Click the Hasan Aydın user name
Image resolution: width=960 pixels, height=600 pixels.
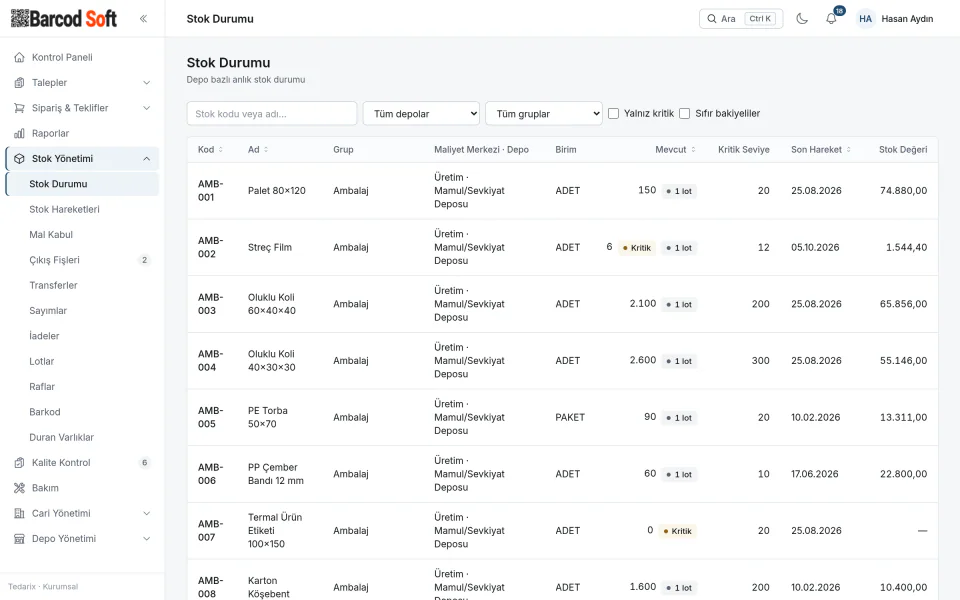[x=907, y=19]
